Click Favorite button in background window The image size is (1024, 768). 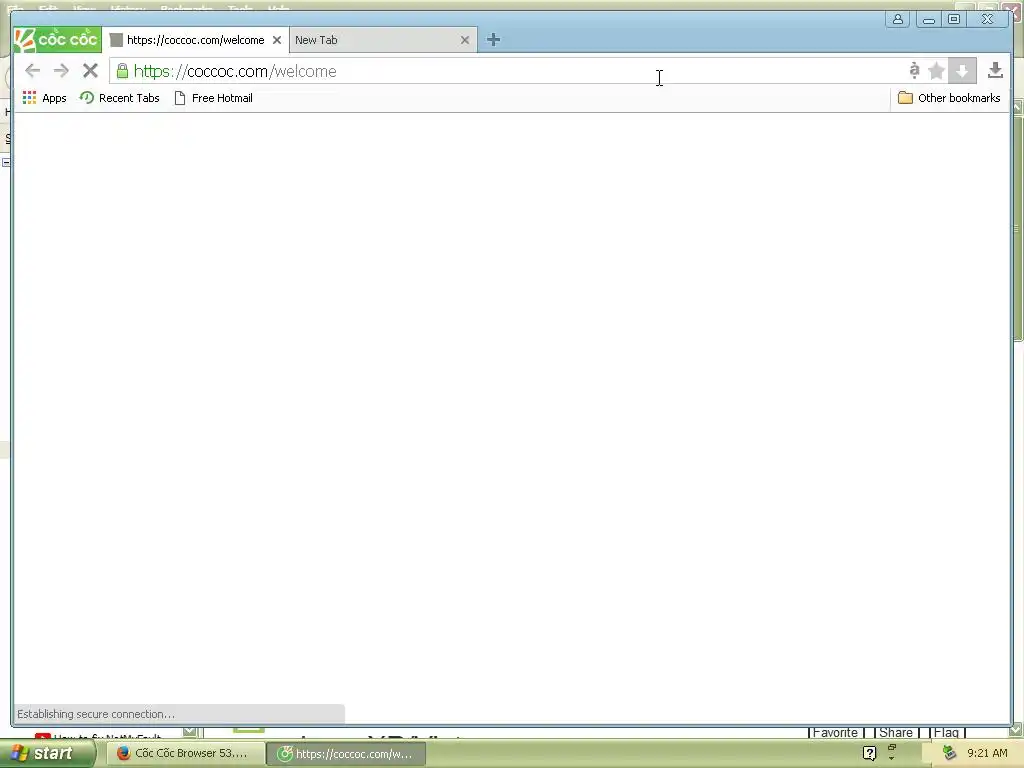tap(835, 733)
